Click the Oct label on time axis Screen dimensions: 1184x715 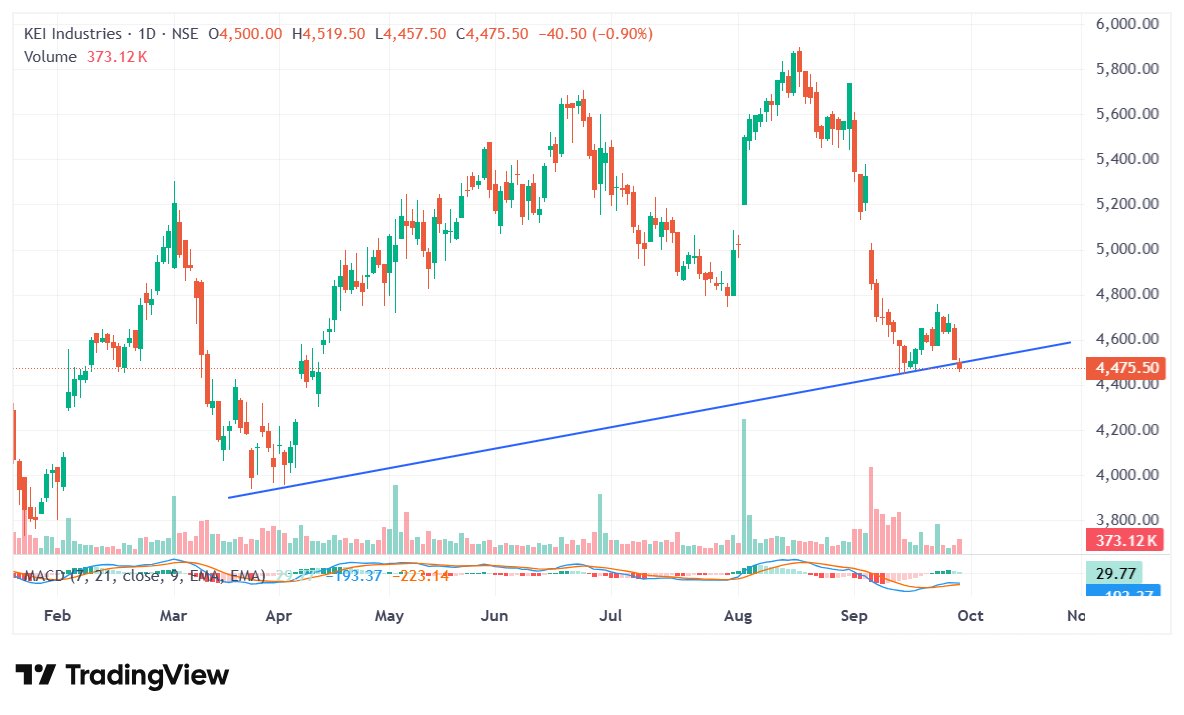(970, 616)
